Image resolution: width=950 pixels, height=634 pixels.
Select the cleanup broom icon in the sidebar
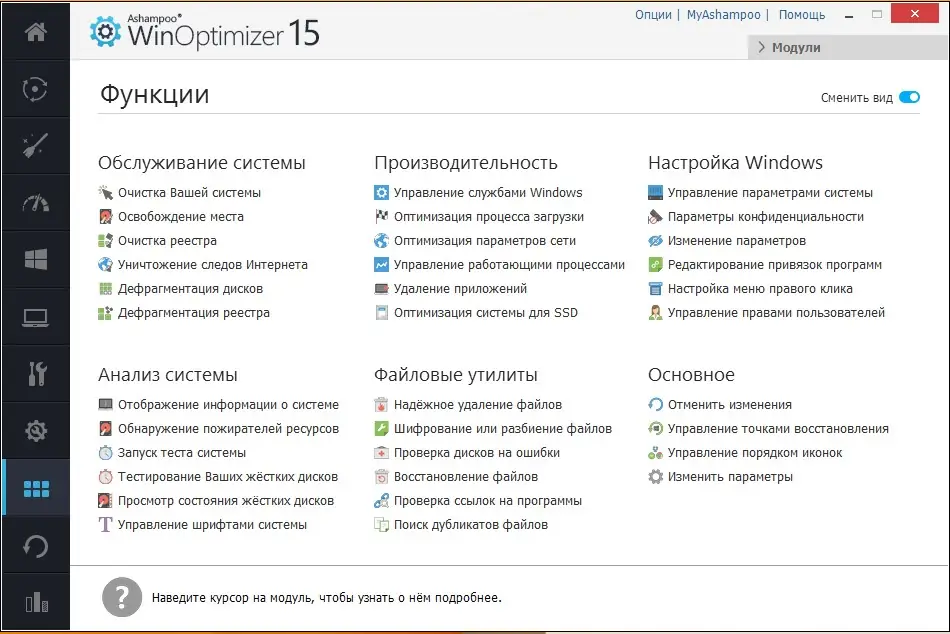35,145
